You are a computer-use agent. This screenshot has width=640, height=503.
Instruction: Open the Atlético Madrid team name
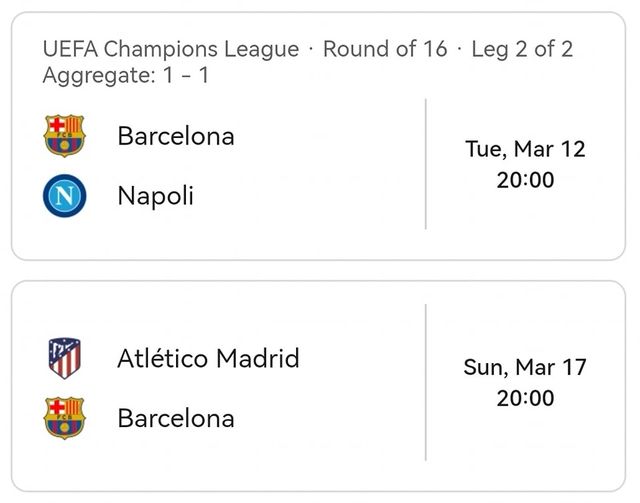click(x=209, y=358)
